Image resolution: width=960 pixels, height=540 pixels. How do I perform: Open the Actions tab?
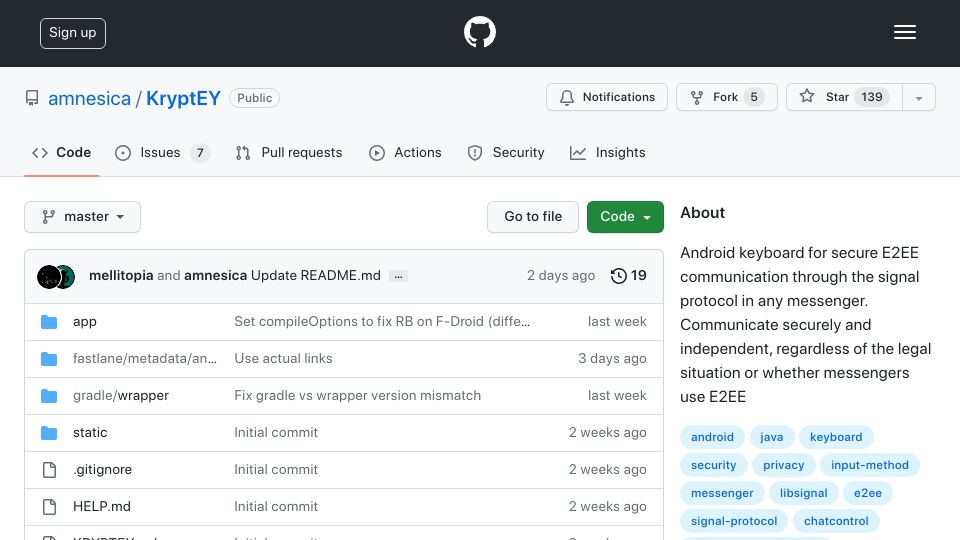[x=405, y=152]
